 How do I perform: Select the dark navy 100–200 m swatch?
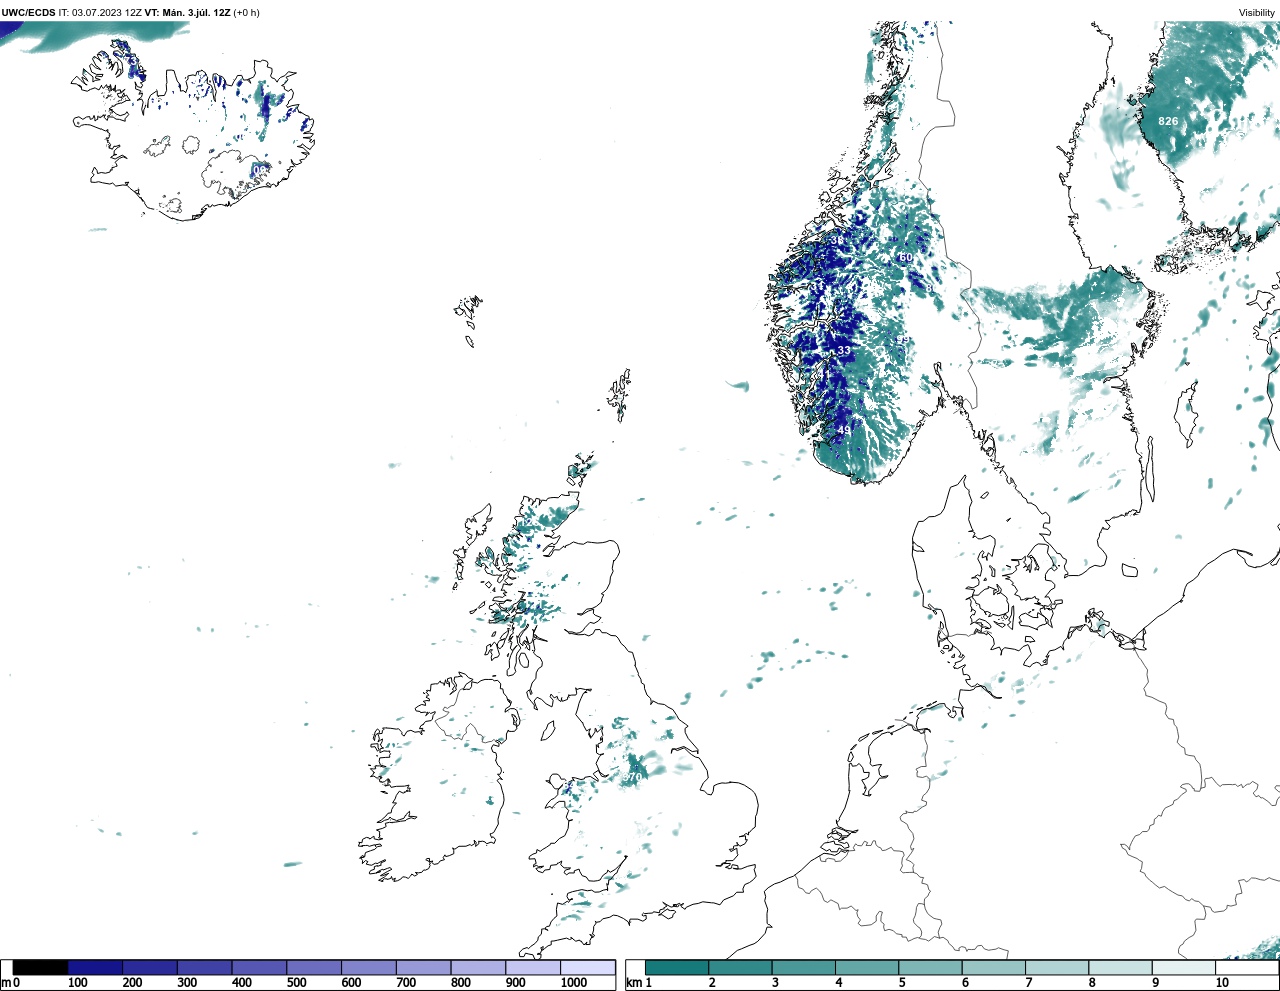point(95,967)
